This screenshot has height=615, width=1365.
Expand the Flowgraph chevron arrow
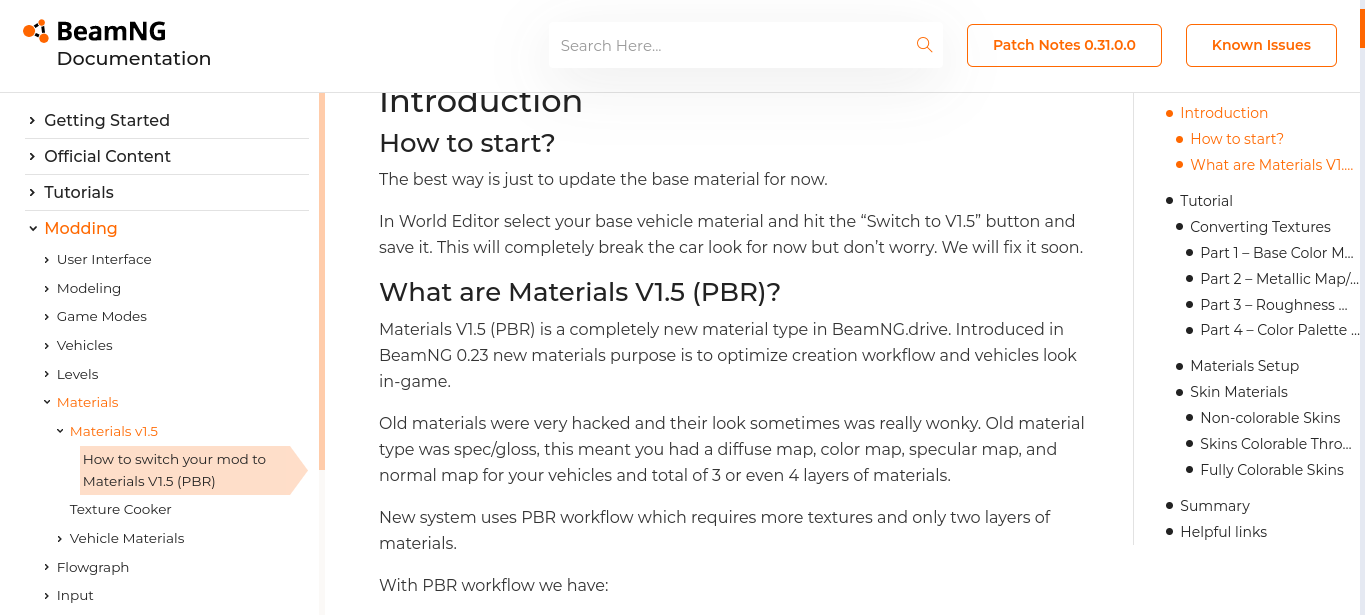(47, 568)
